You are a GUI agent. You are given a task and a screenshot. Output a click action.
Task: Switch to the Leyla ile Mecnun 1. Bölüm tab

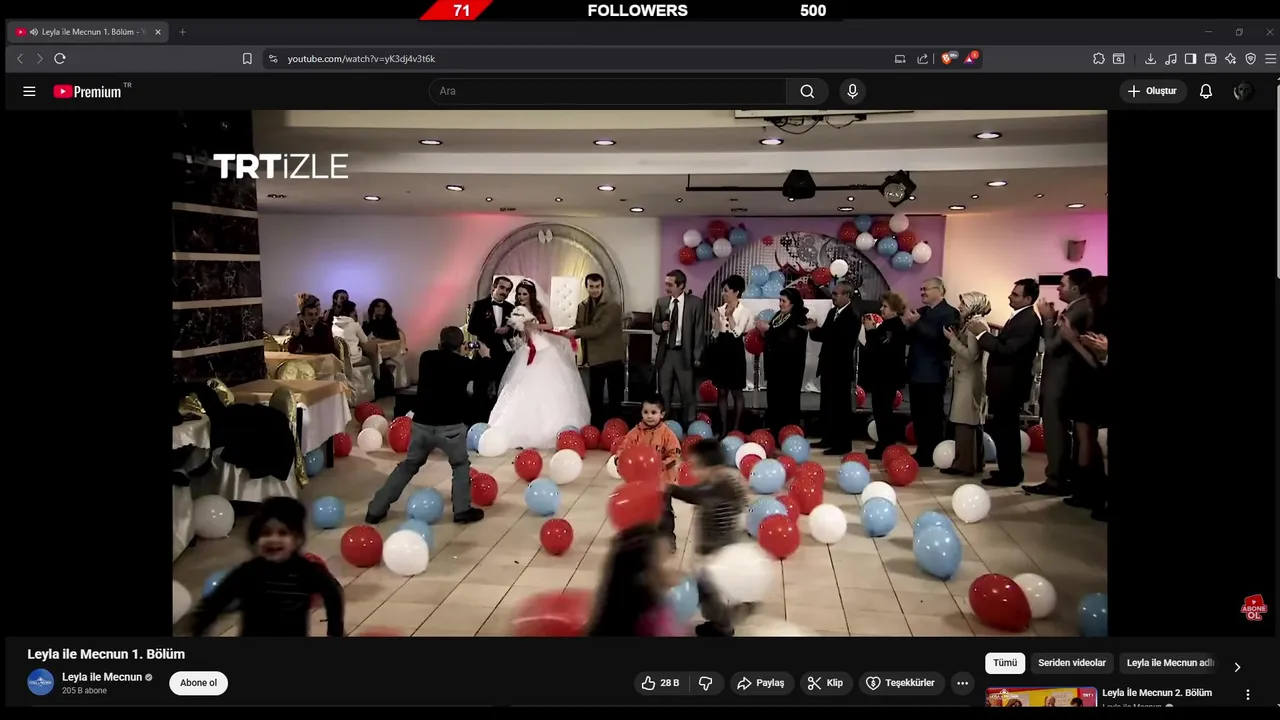87,32
